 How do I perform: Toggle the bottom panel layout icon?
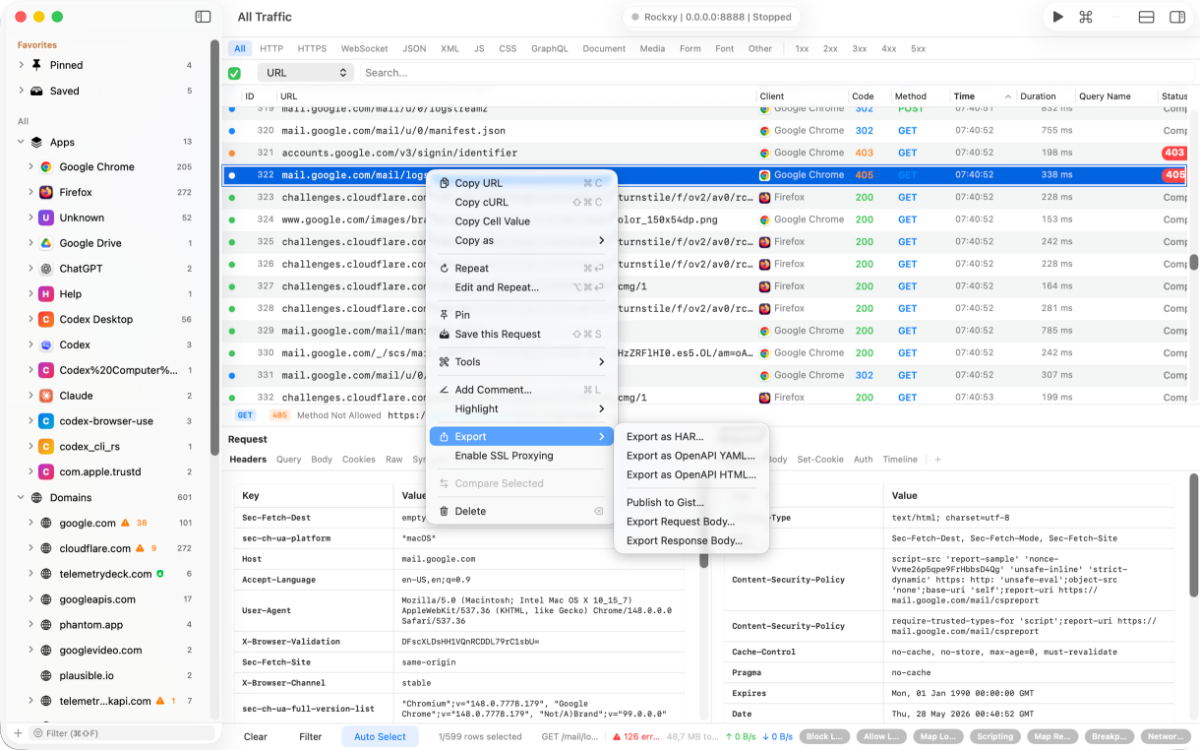click(1147, 17)
